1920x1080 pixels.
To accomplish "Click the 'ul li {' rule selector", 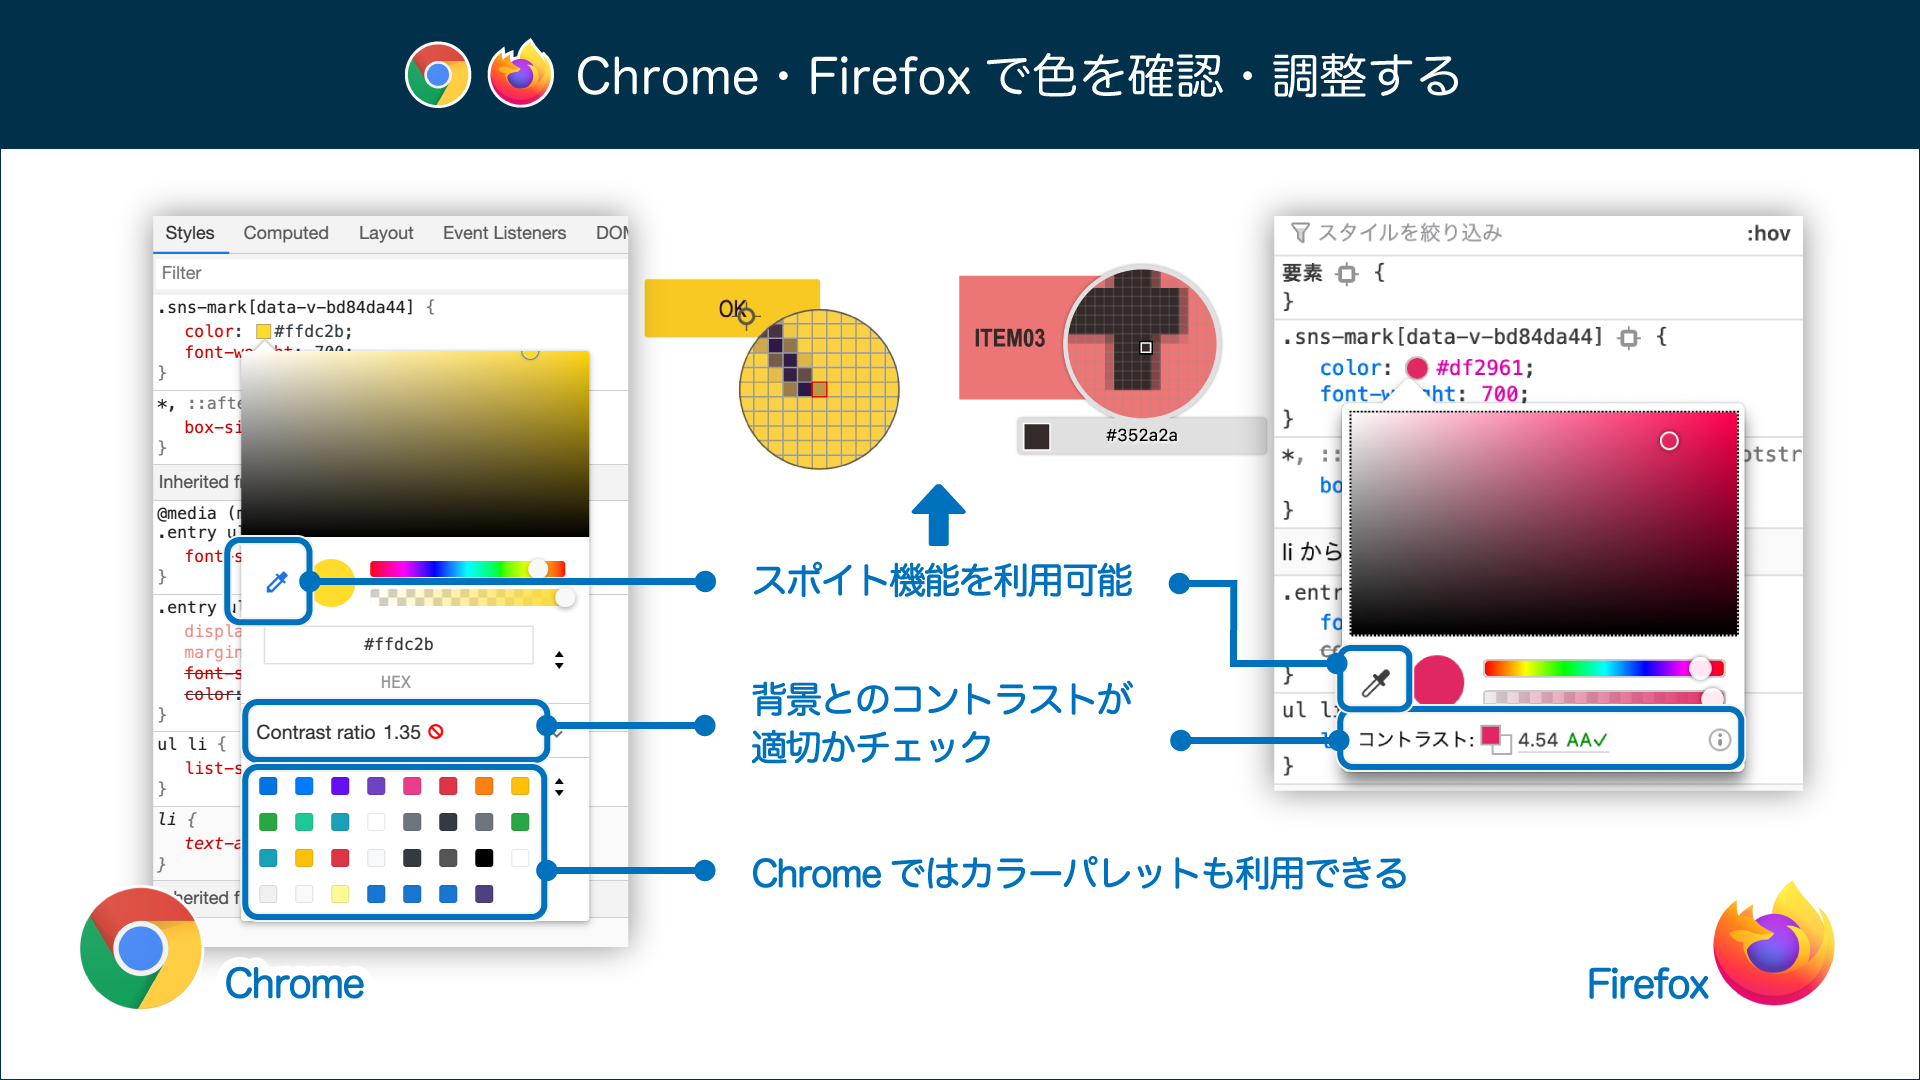I will (x=191, y=745).
